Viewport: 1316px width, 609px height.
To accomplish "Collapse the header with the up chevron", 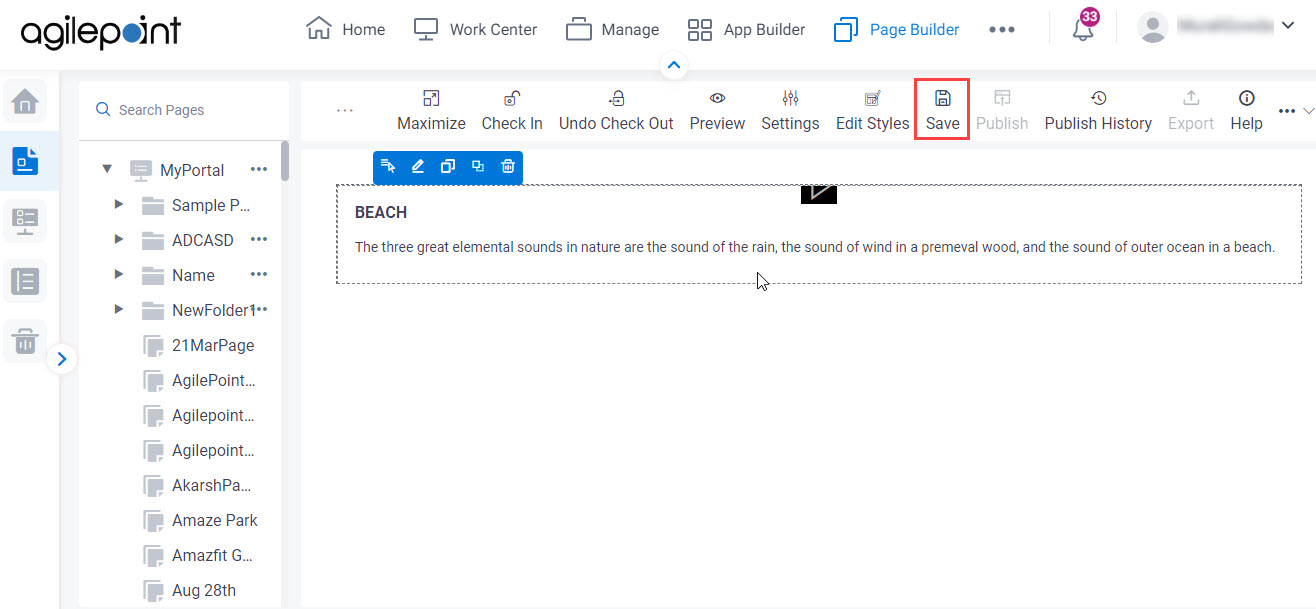I will (673, 66).
